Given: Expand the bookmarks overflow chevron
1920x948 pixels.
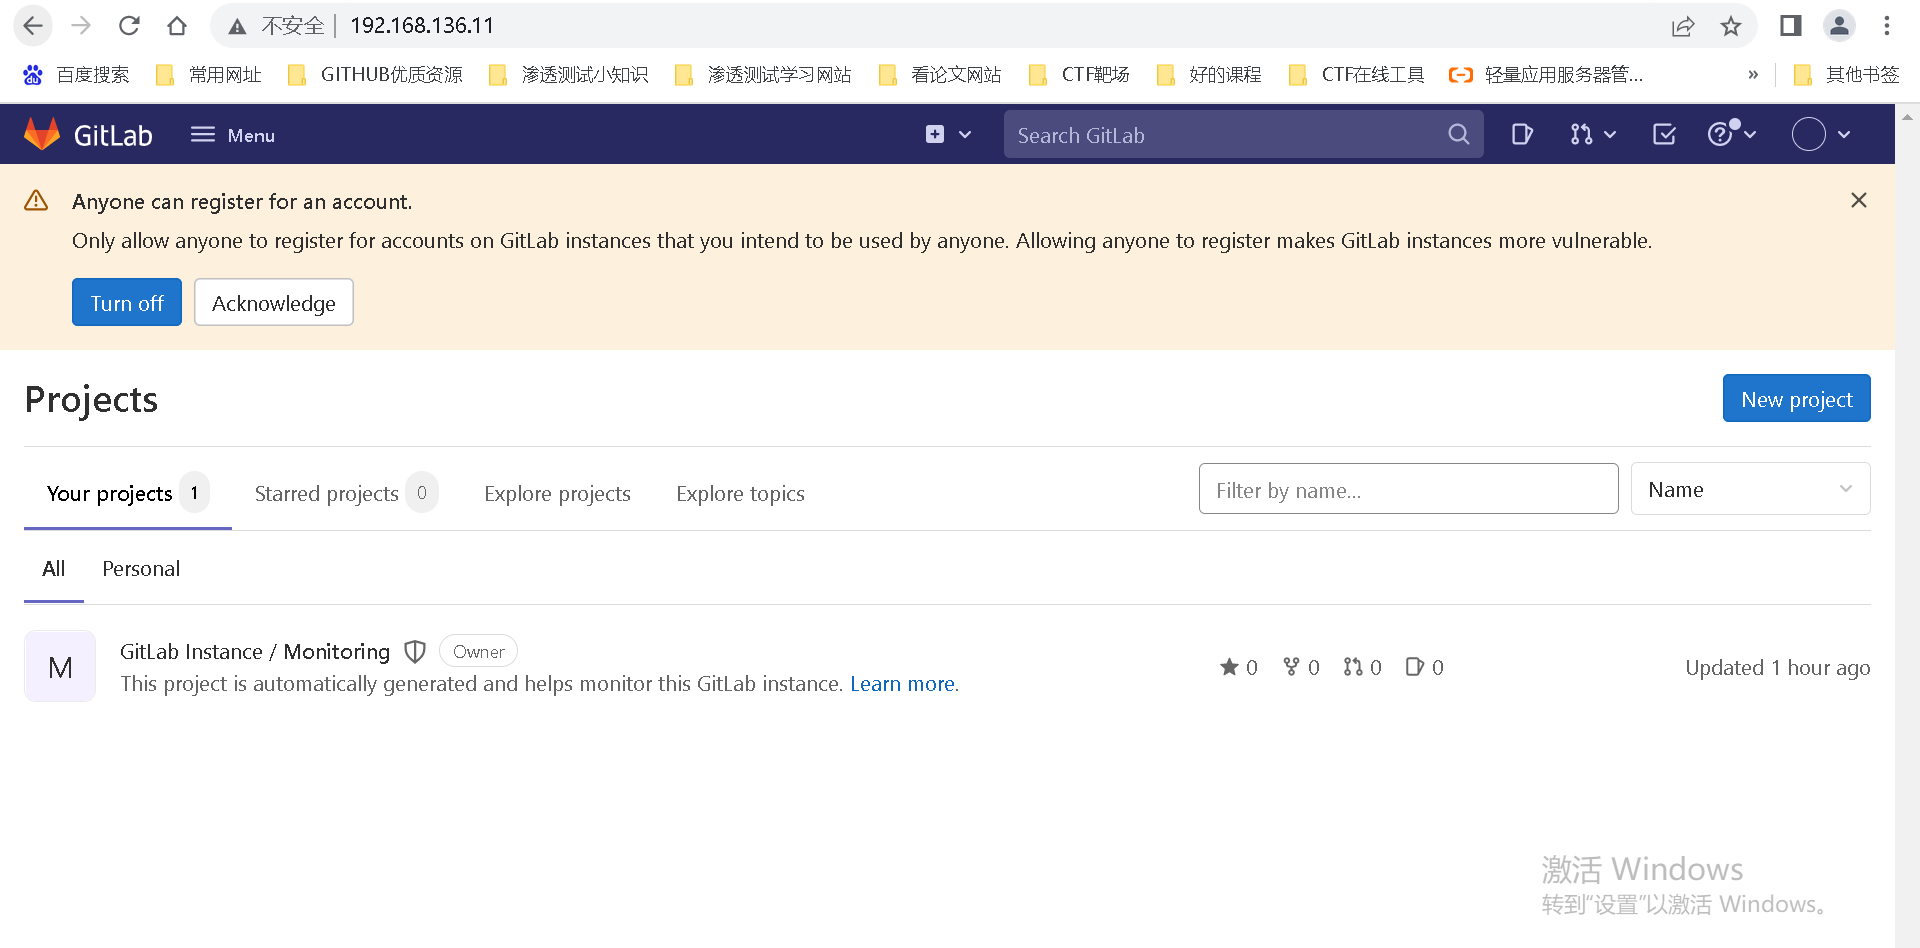Looking at the screenshot, I should 1753,75.
